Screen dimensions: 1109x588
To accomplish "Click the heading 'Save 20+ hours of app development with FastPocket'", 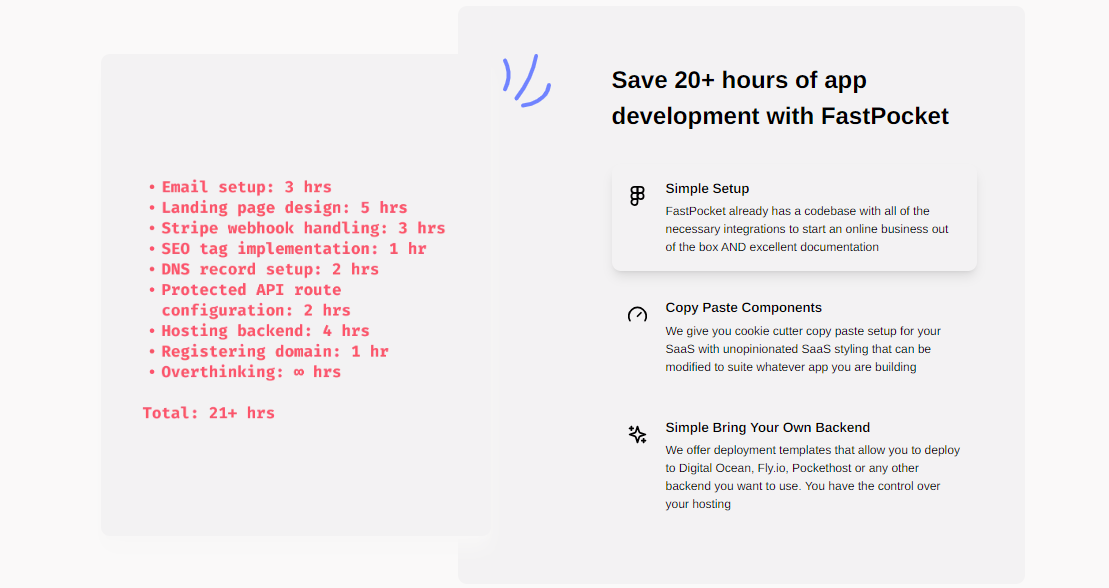I will pos(780,98).
